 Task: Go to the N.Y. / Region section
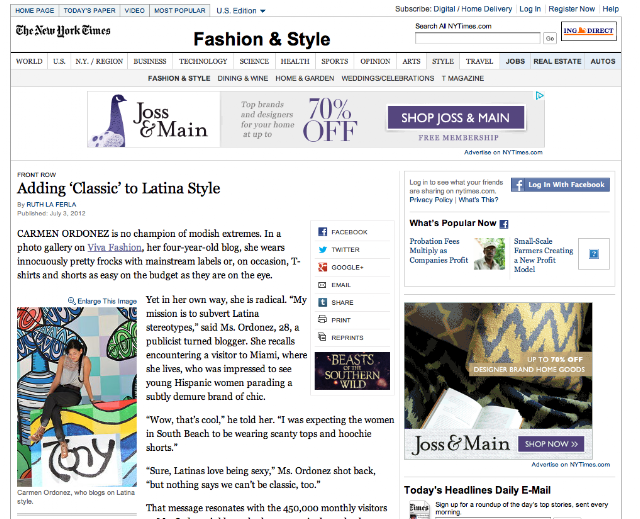tap(99, 61)
